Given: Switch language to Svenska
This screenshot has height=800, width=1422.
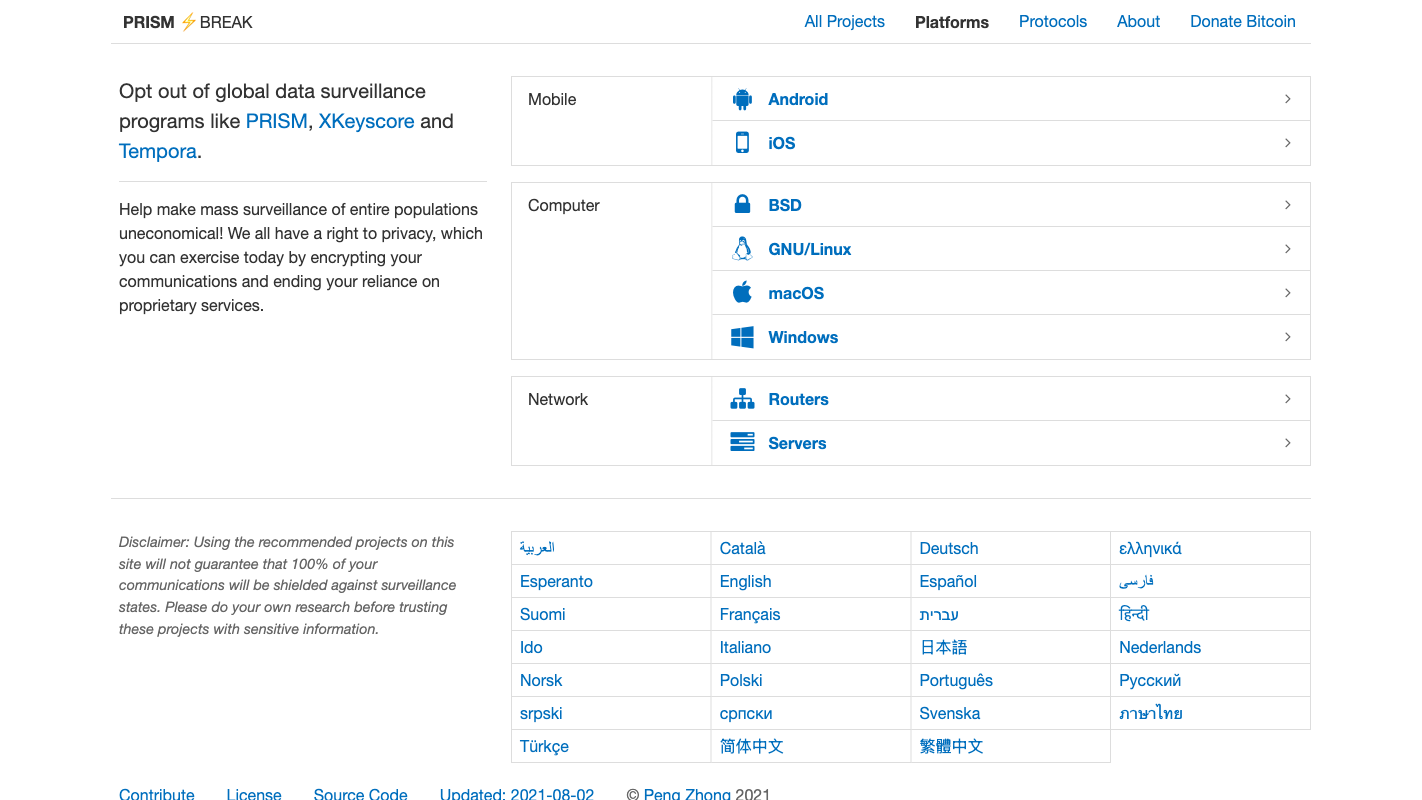Looking at the screenshot, I should coord(950,713).
